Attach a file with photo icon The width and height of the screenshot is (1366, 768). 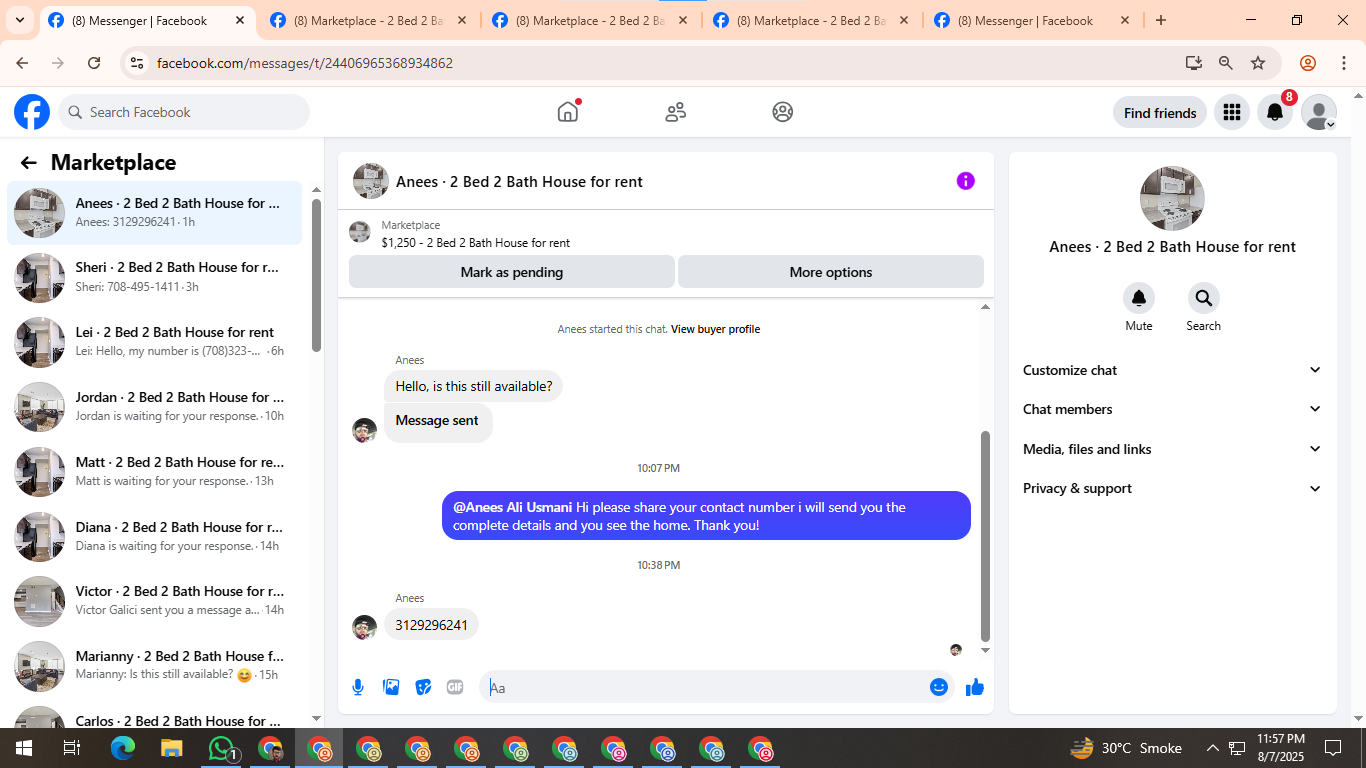click(391, 687)
